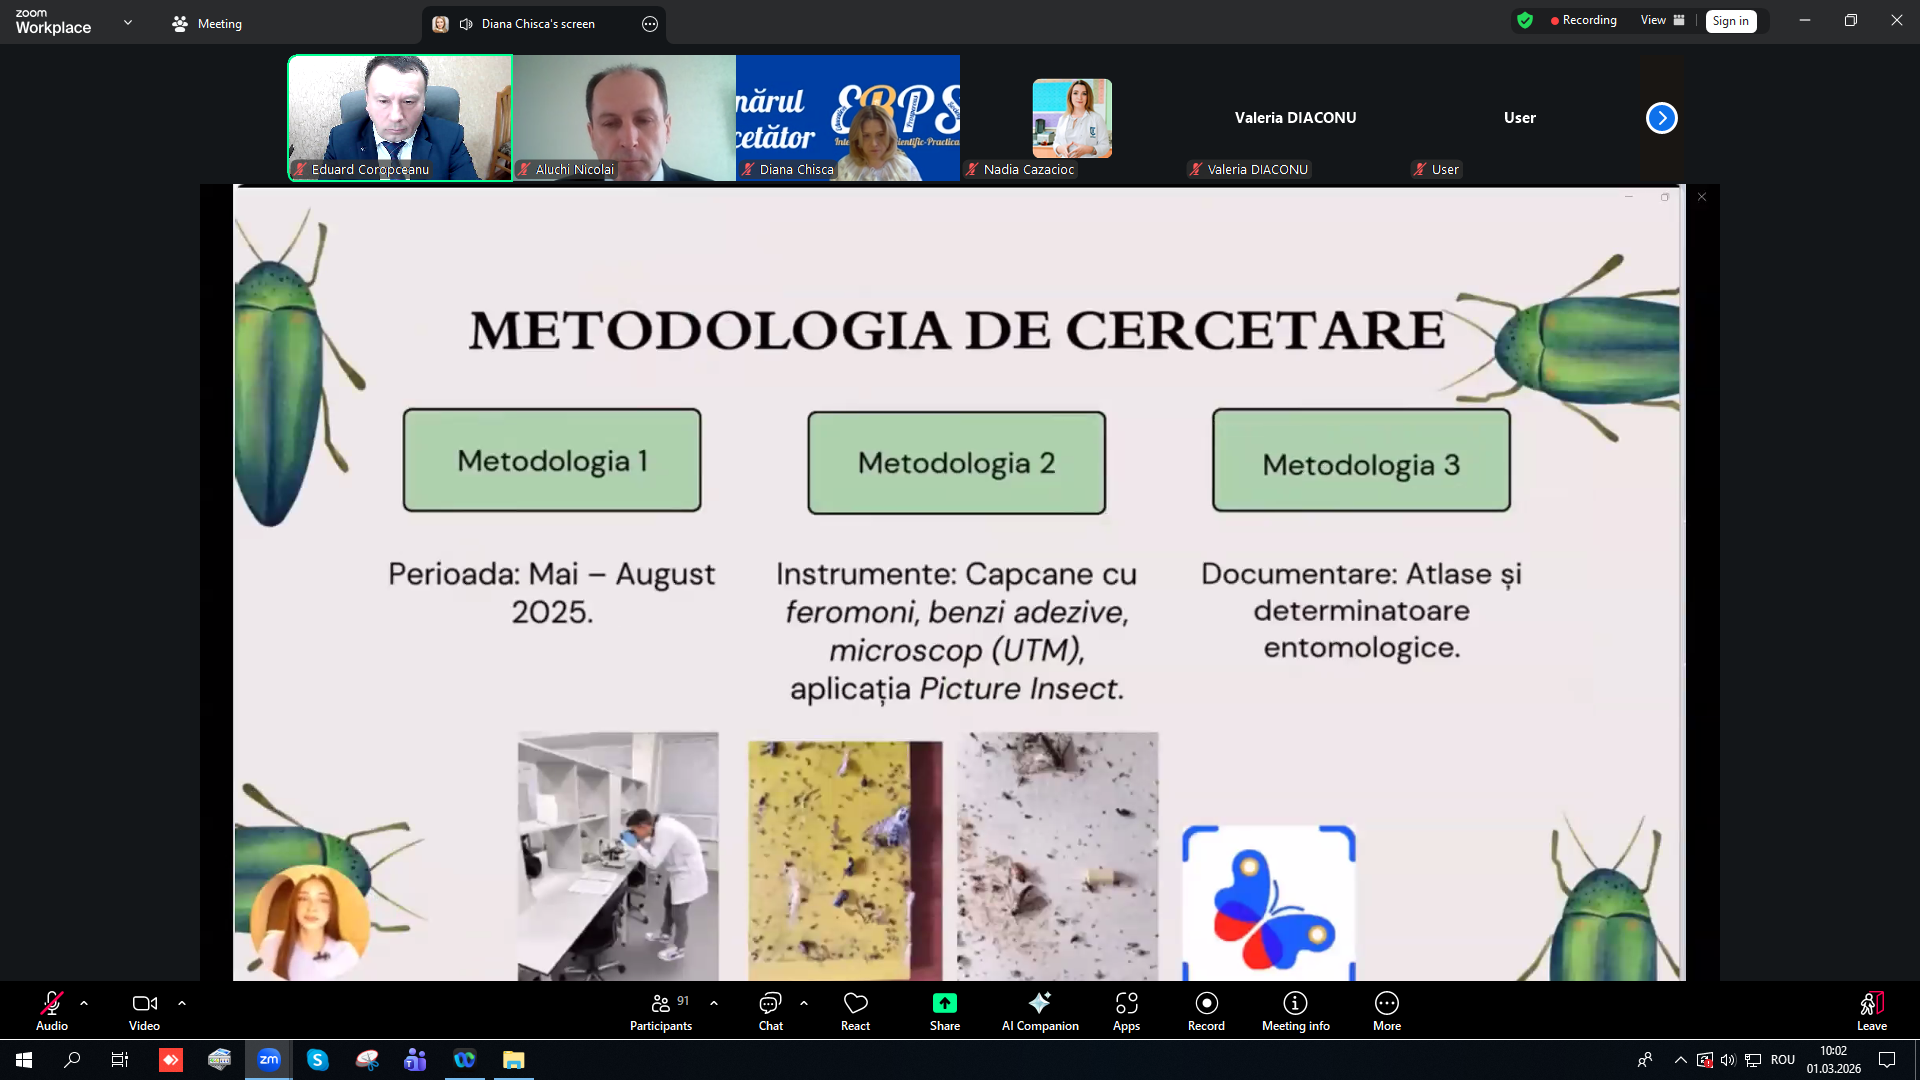Screen dimensions: 1920x1080
Task: Start screen Share with green icon
Action: coord(944,1004)
